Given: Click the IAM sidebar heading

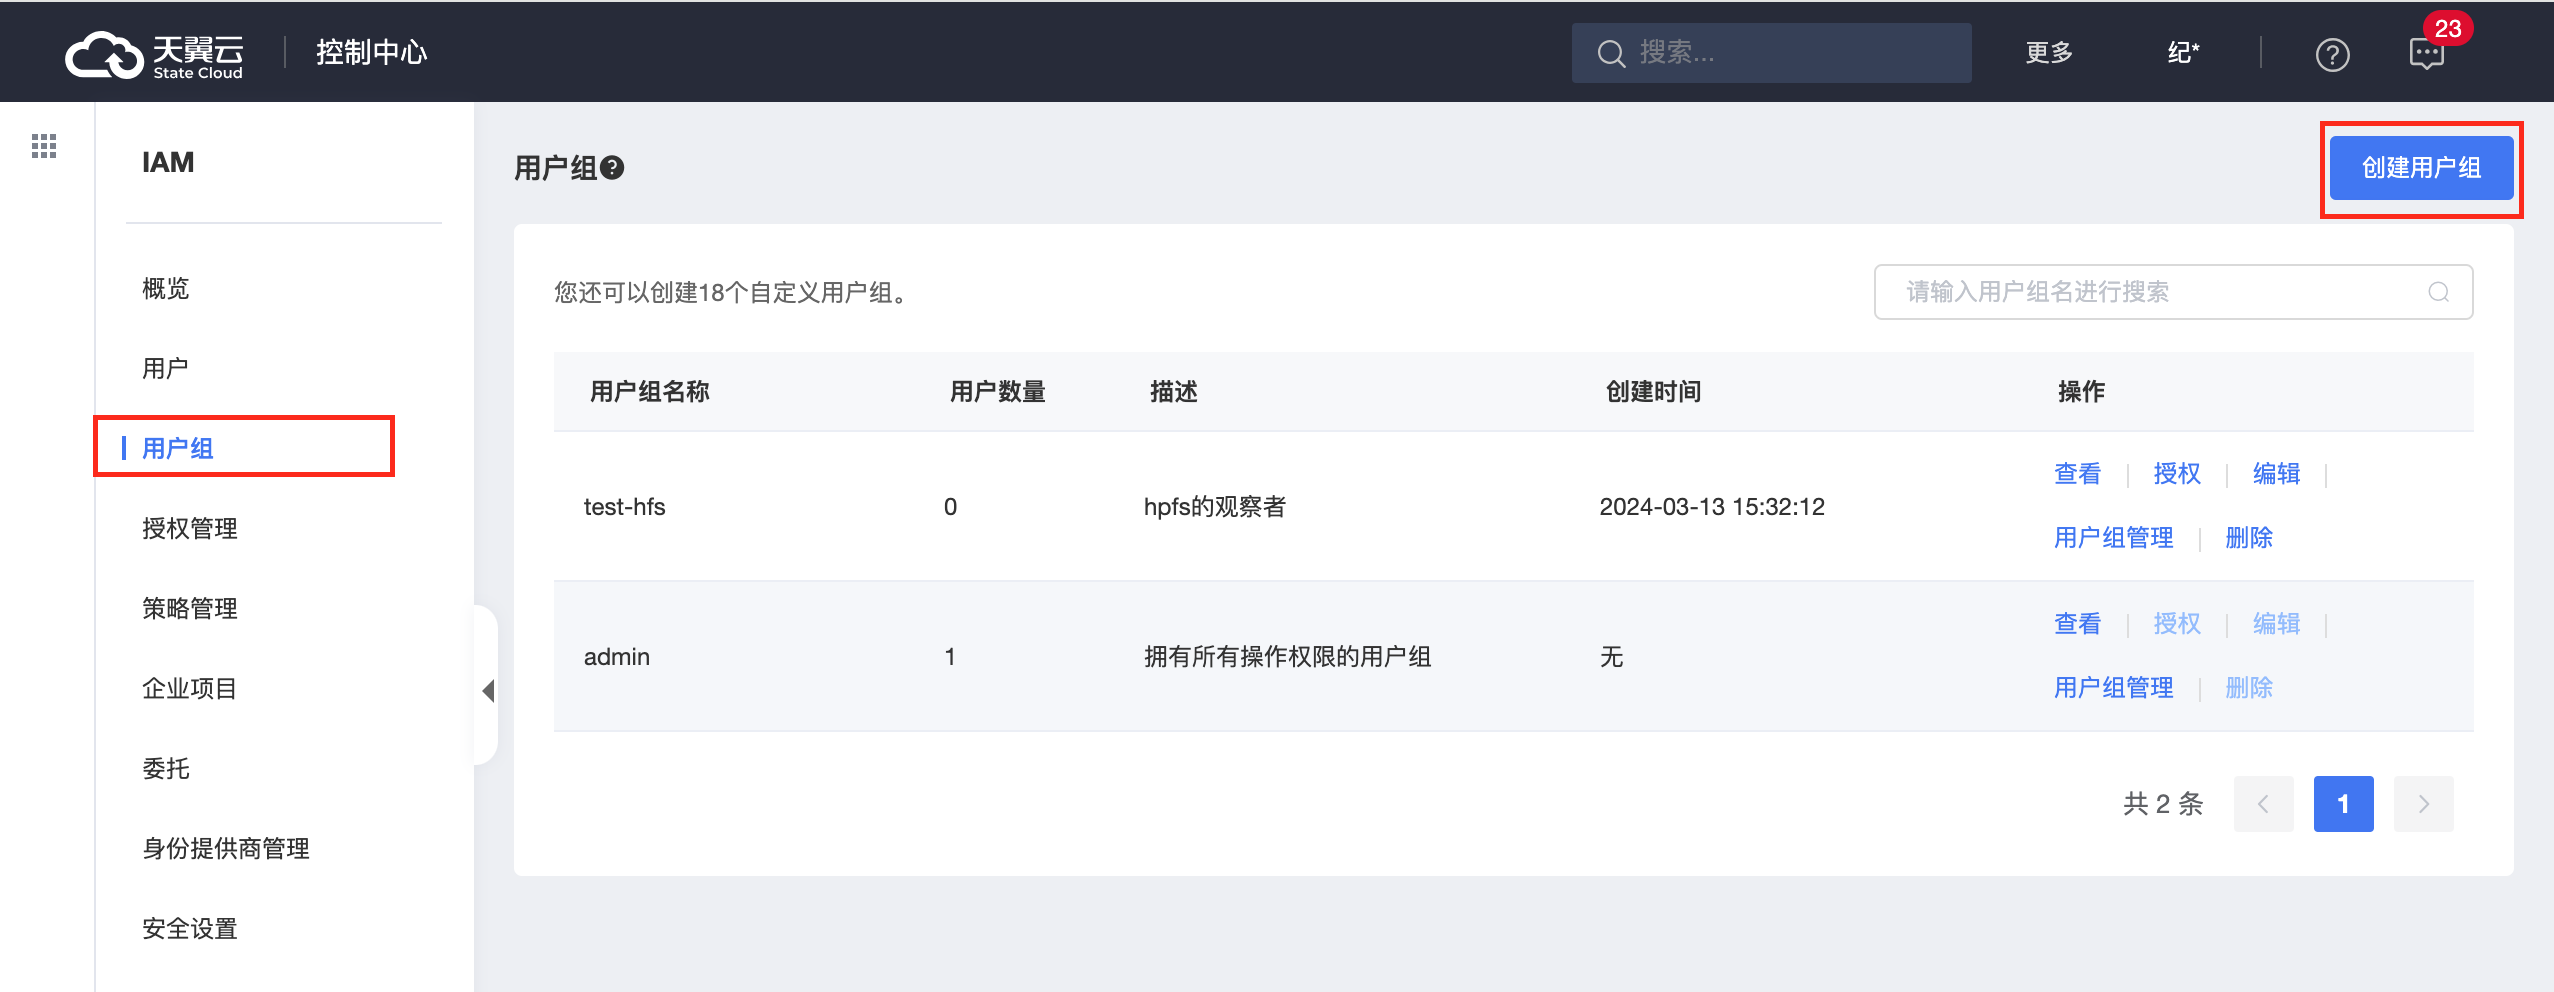Looking at the screenshot, I should 168,162.
